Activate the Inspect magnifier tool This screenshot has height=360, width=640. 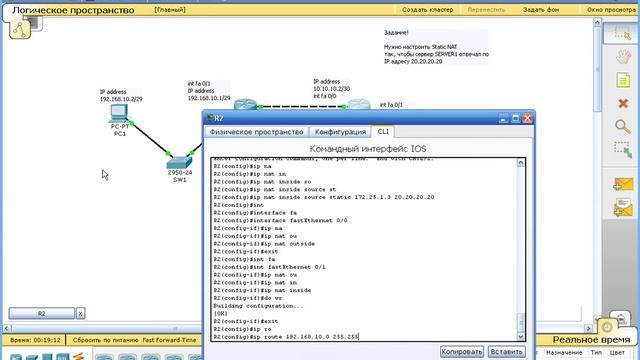pyautogui.click(x=623, y=127)
